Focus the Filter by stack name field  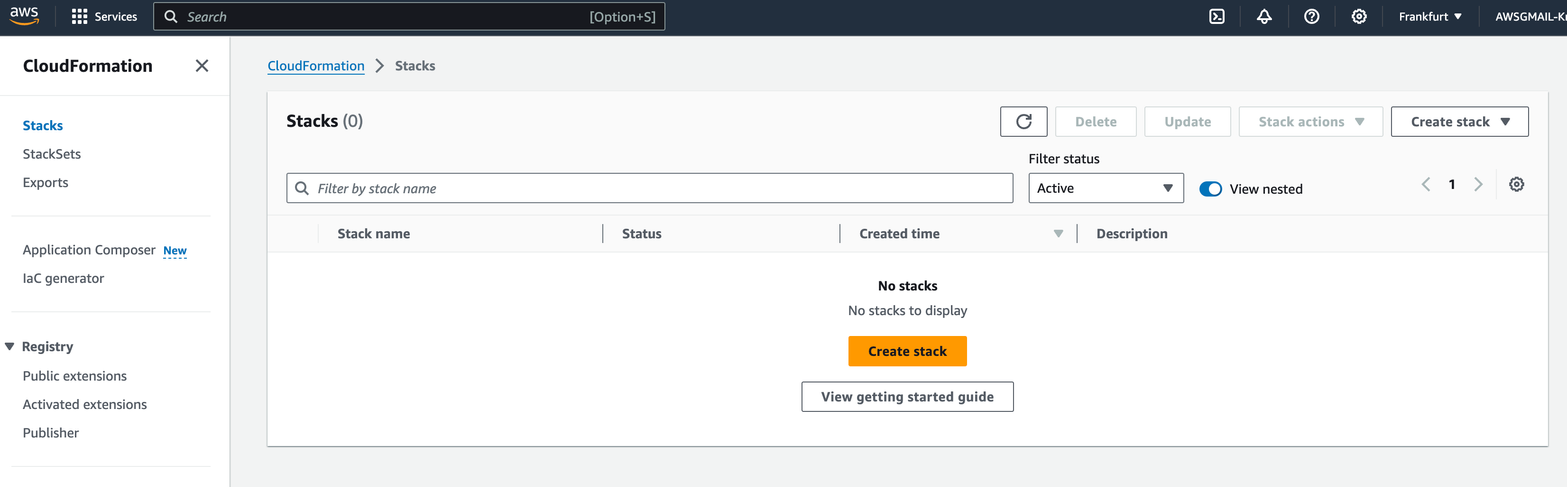pos(660,188)
